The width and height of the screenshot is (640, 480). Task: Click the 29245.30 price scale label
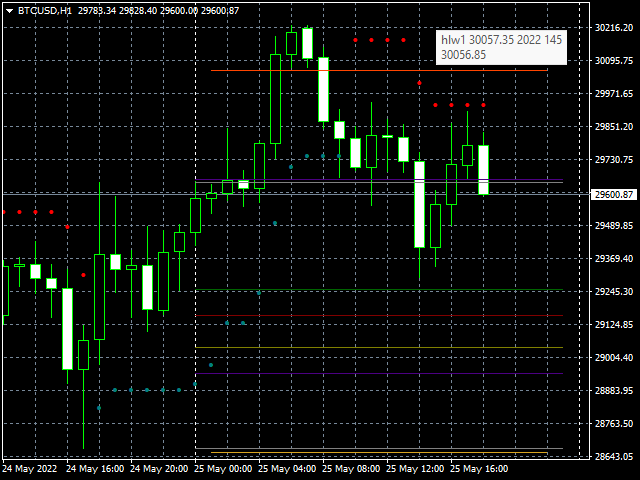[x=614, y=292]
